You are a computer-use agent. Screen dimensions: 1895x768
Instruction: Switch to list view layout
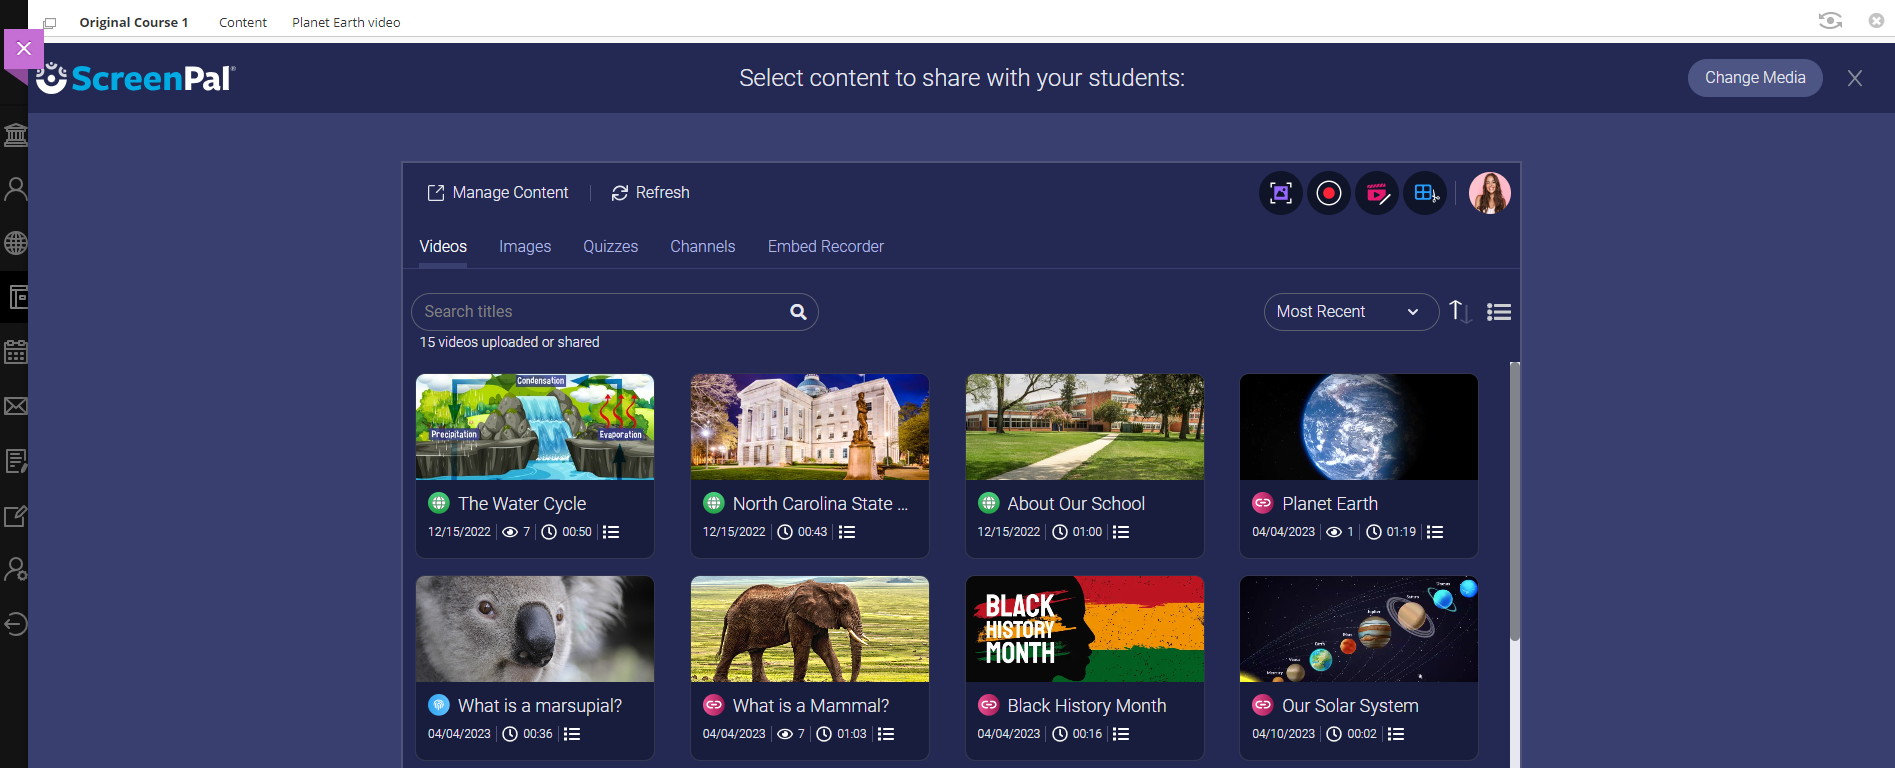coord(1498,312)
